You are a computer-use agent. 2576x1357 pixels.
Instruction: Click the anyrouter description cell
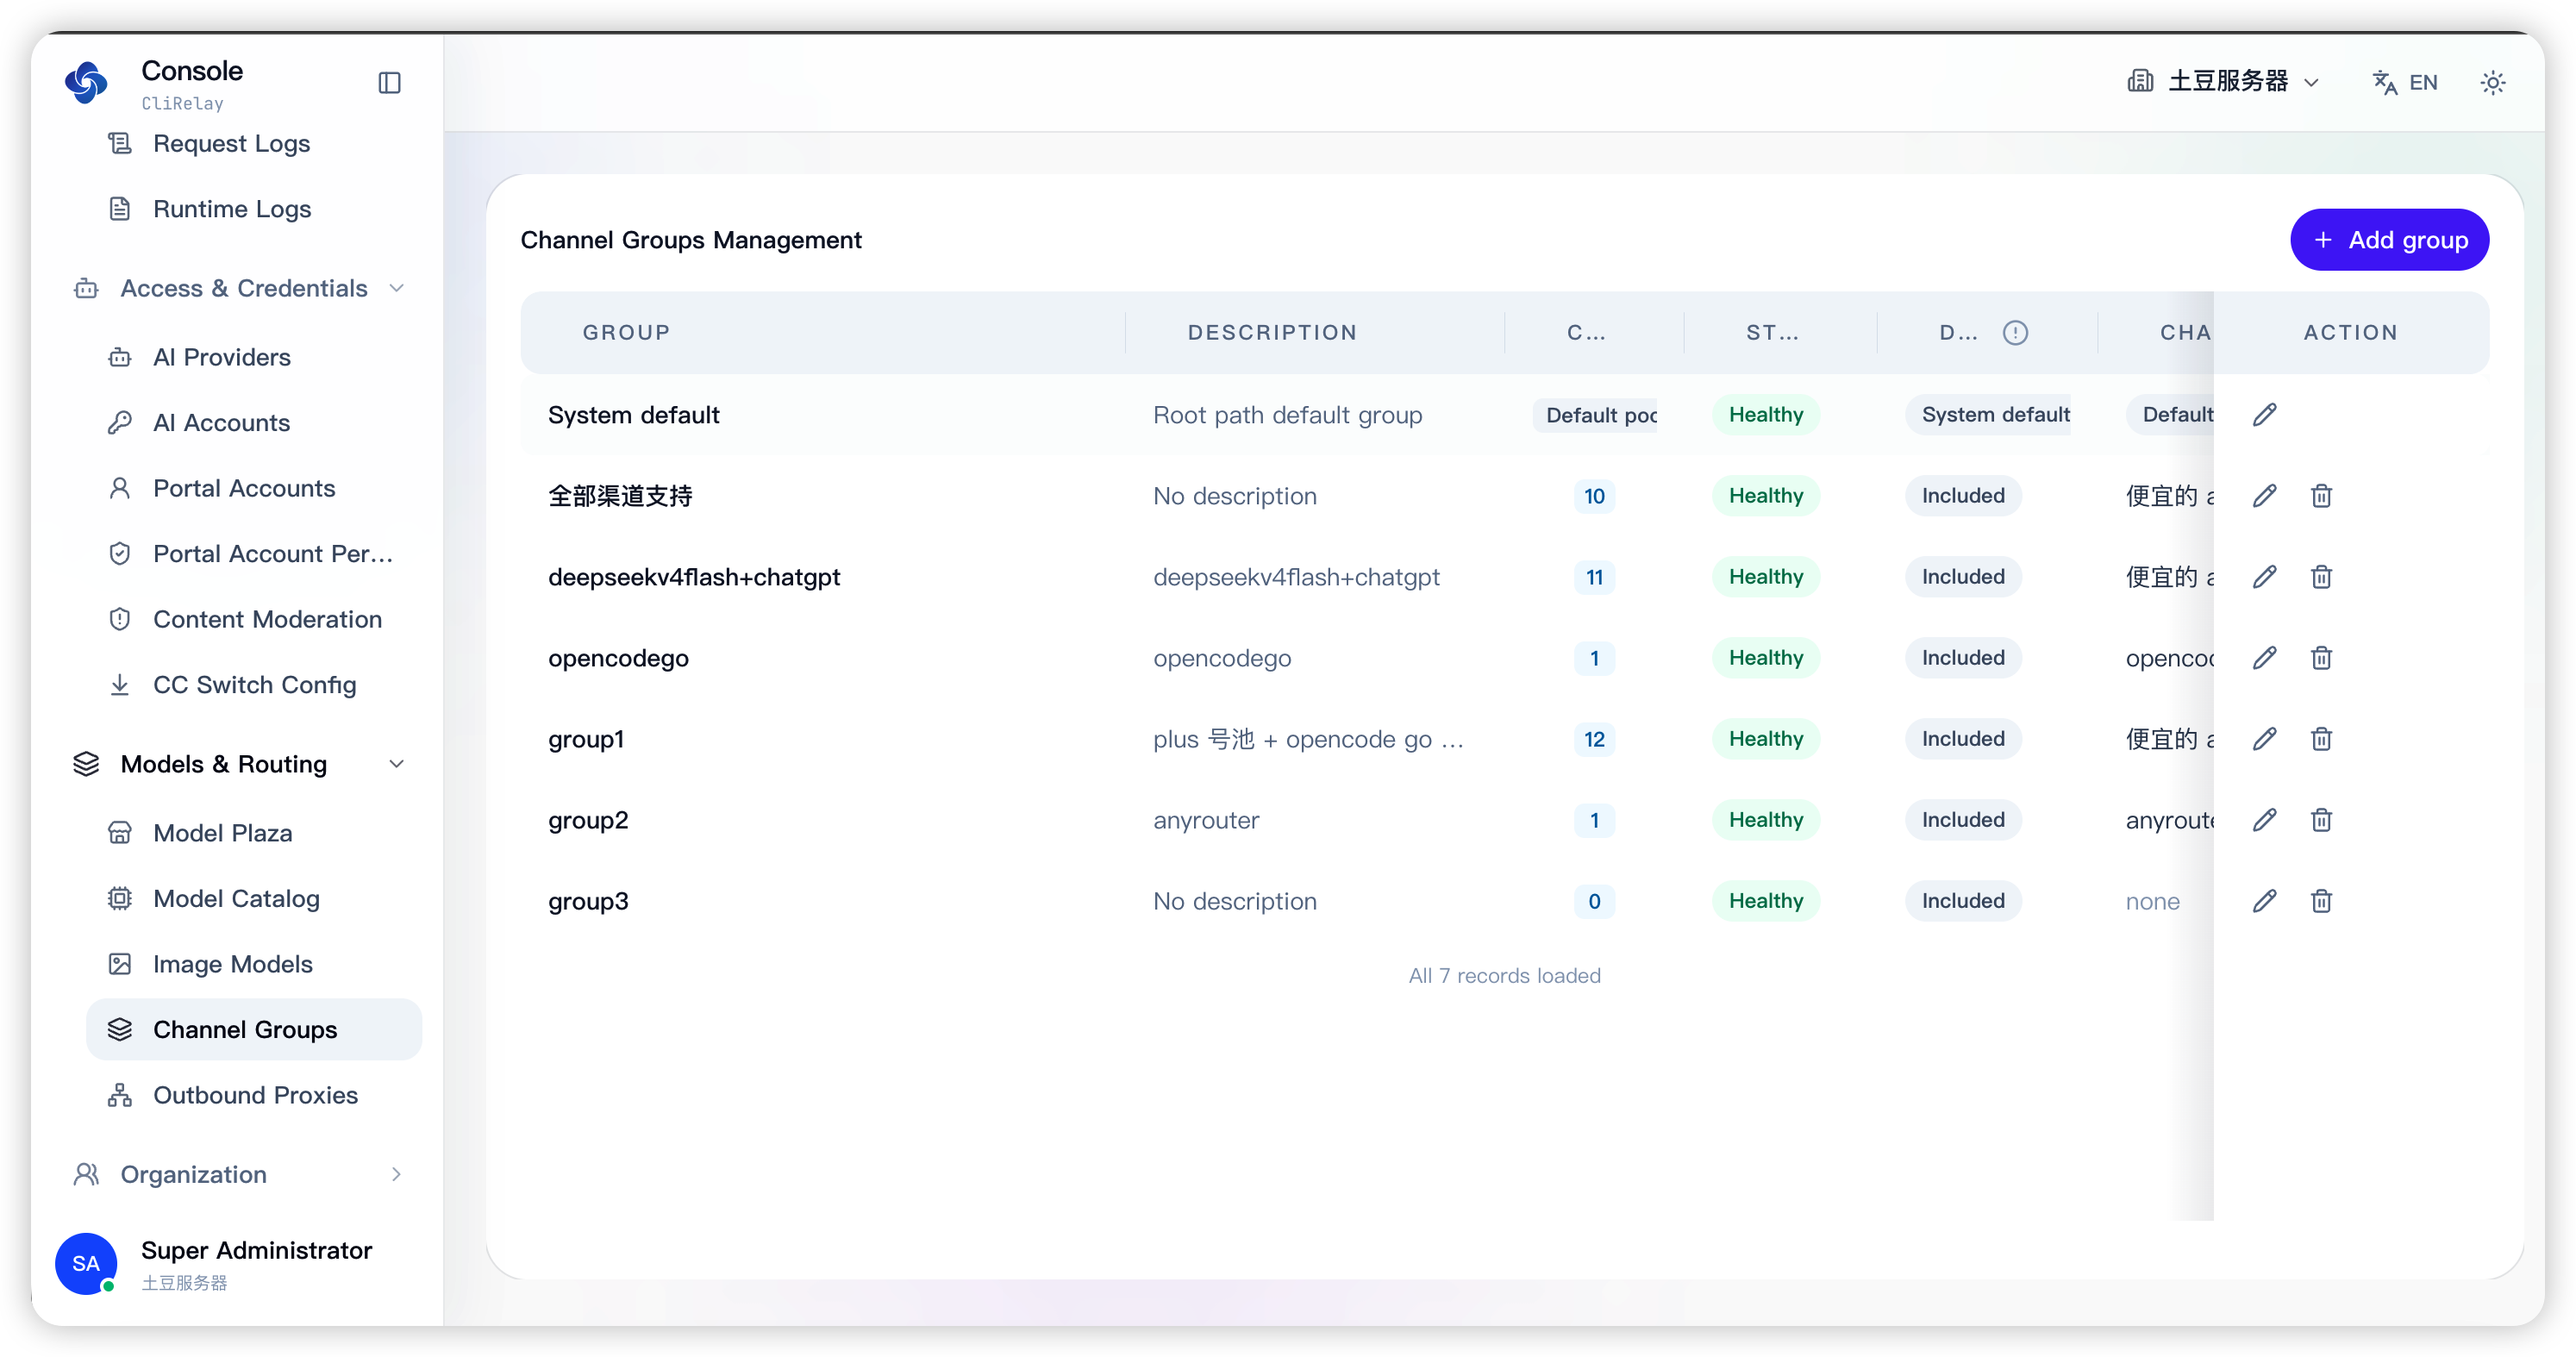click(x=1206, y=820)
